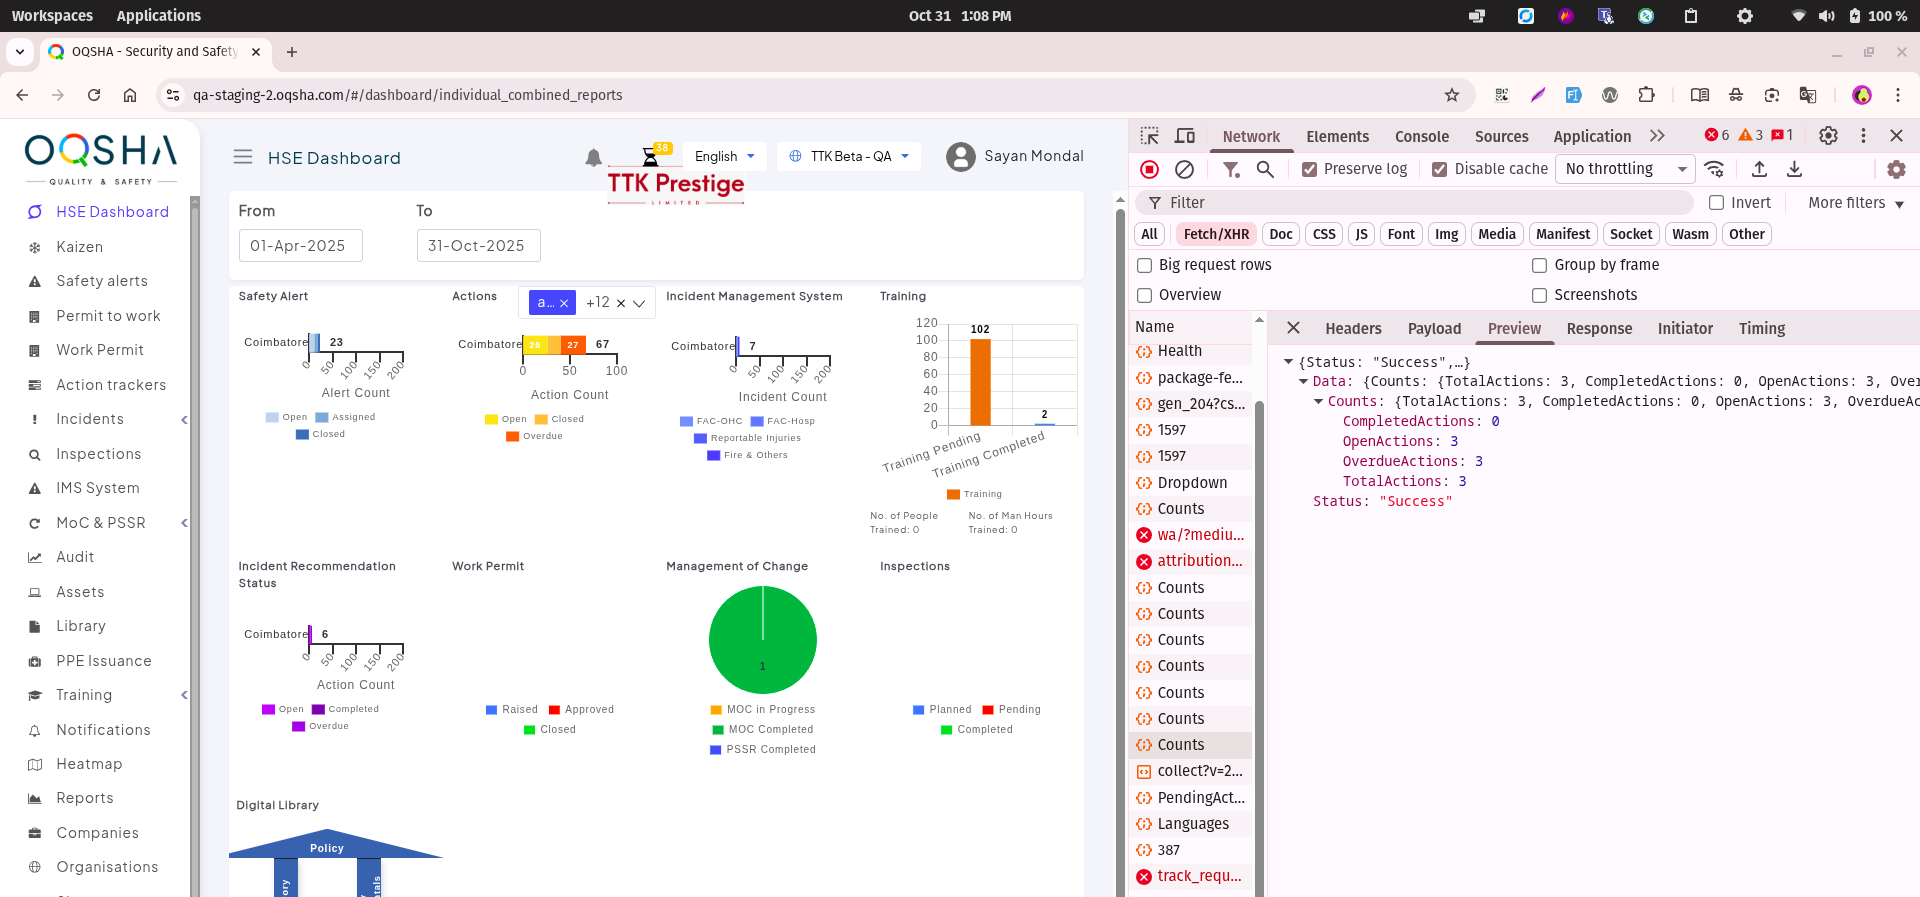1920x897 pixels.
Task: Open the No throttling dropdown
Action: point(1624,169)
